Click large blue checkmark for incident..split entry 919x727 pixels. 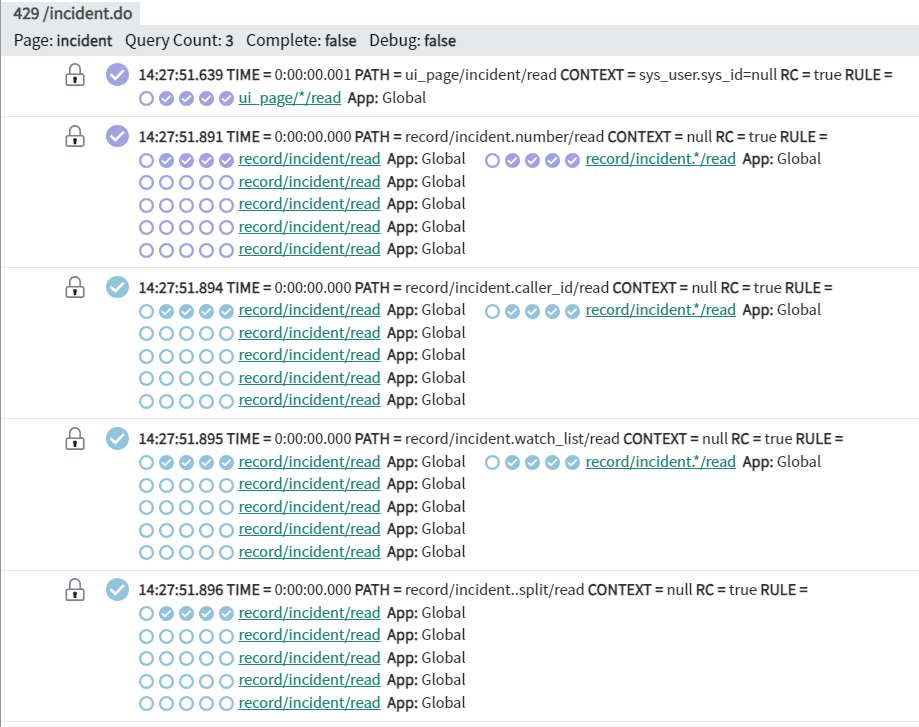[x=117, y=590]
